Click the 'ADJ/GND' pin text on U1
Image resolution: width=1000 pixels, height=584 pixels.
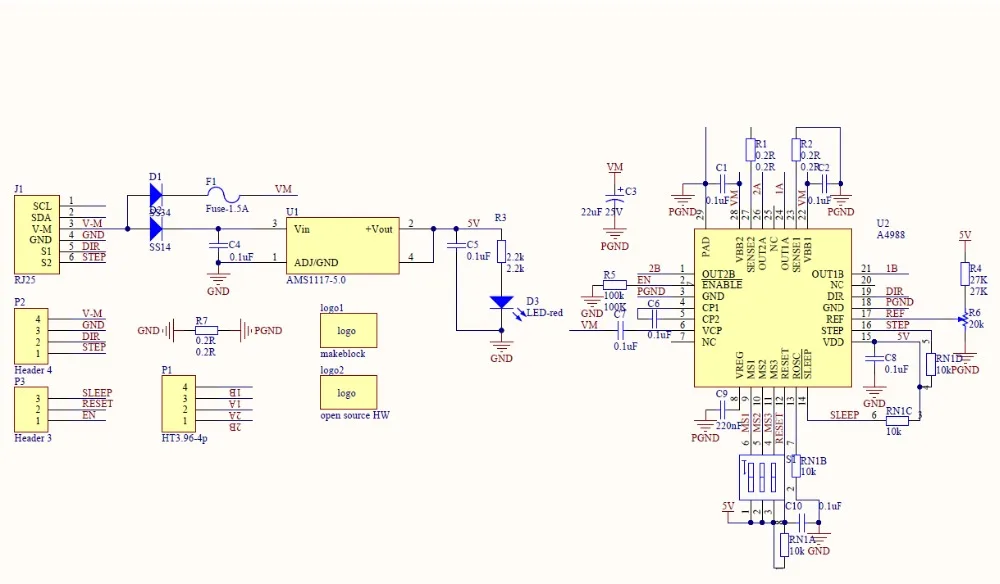pyautogui.click(x=316, y=263)
